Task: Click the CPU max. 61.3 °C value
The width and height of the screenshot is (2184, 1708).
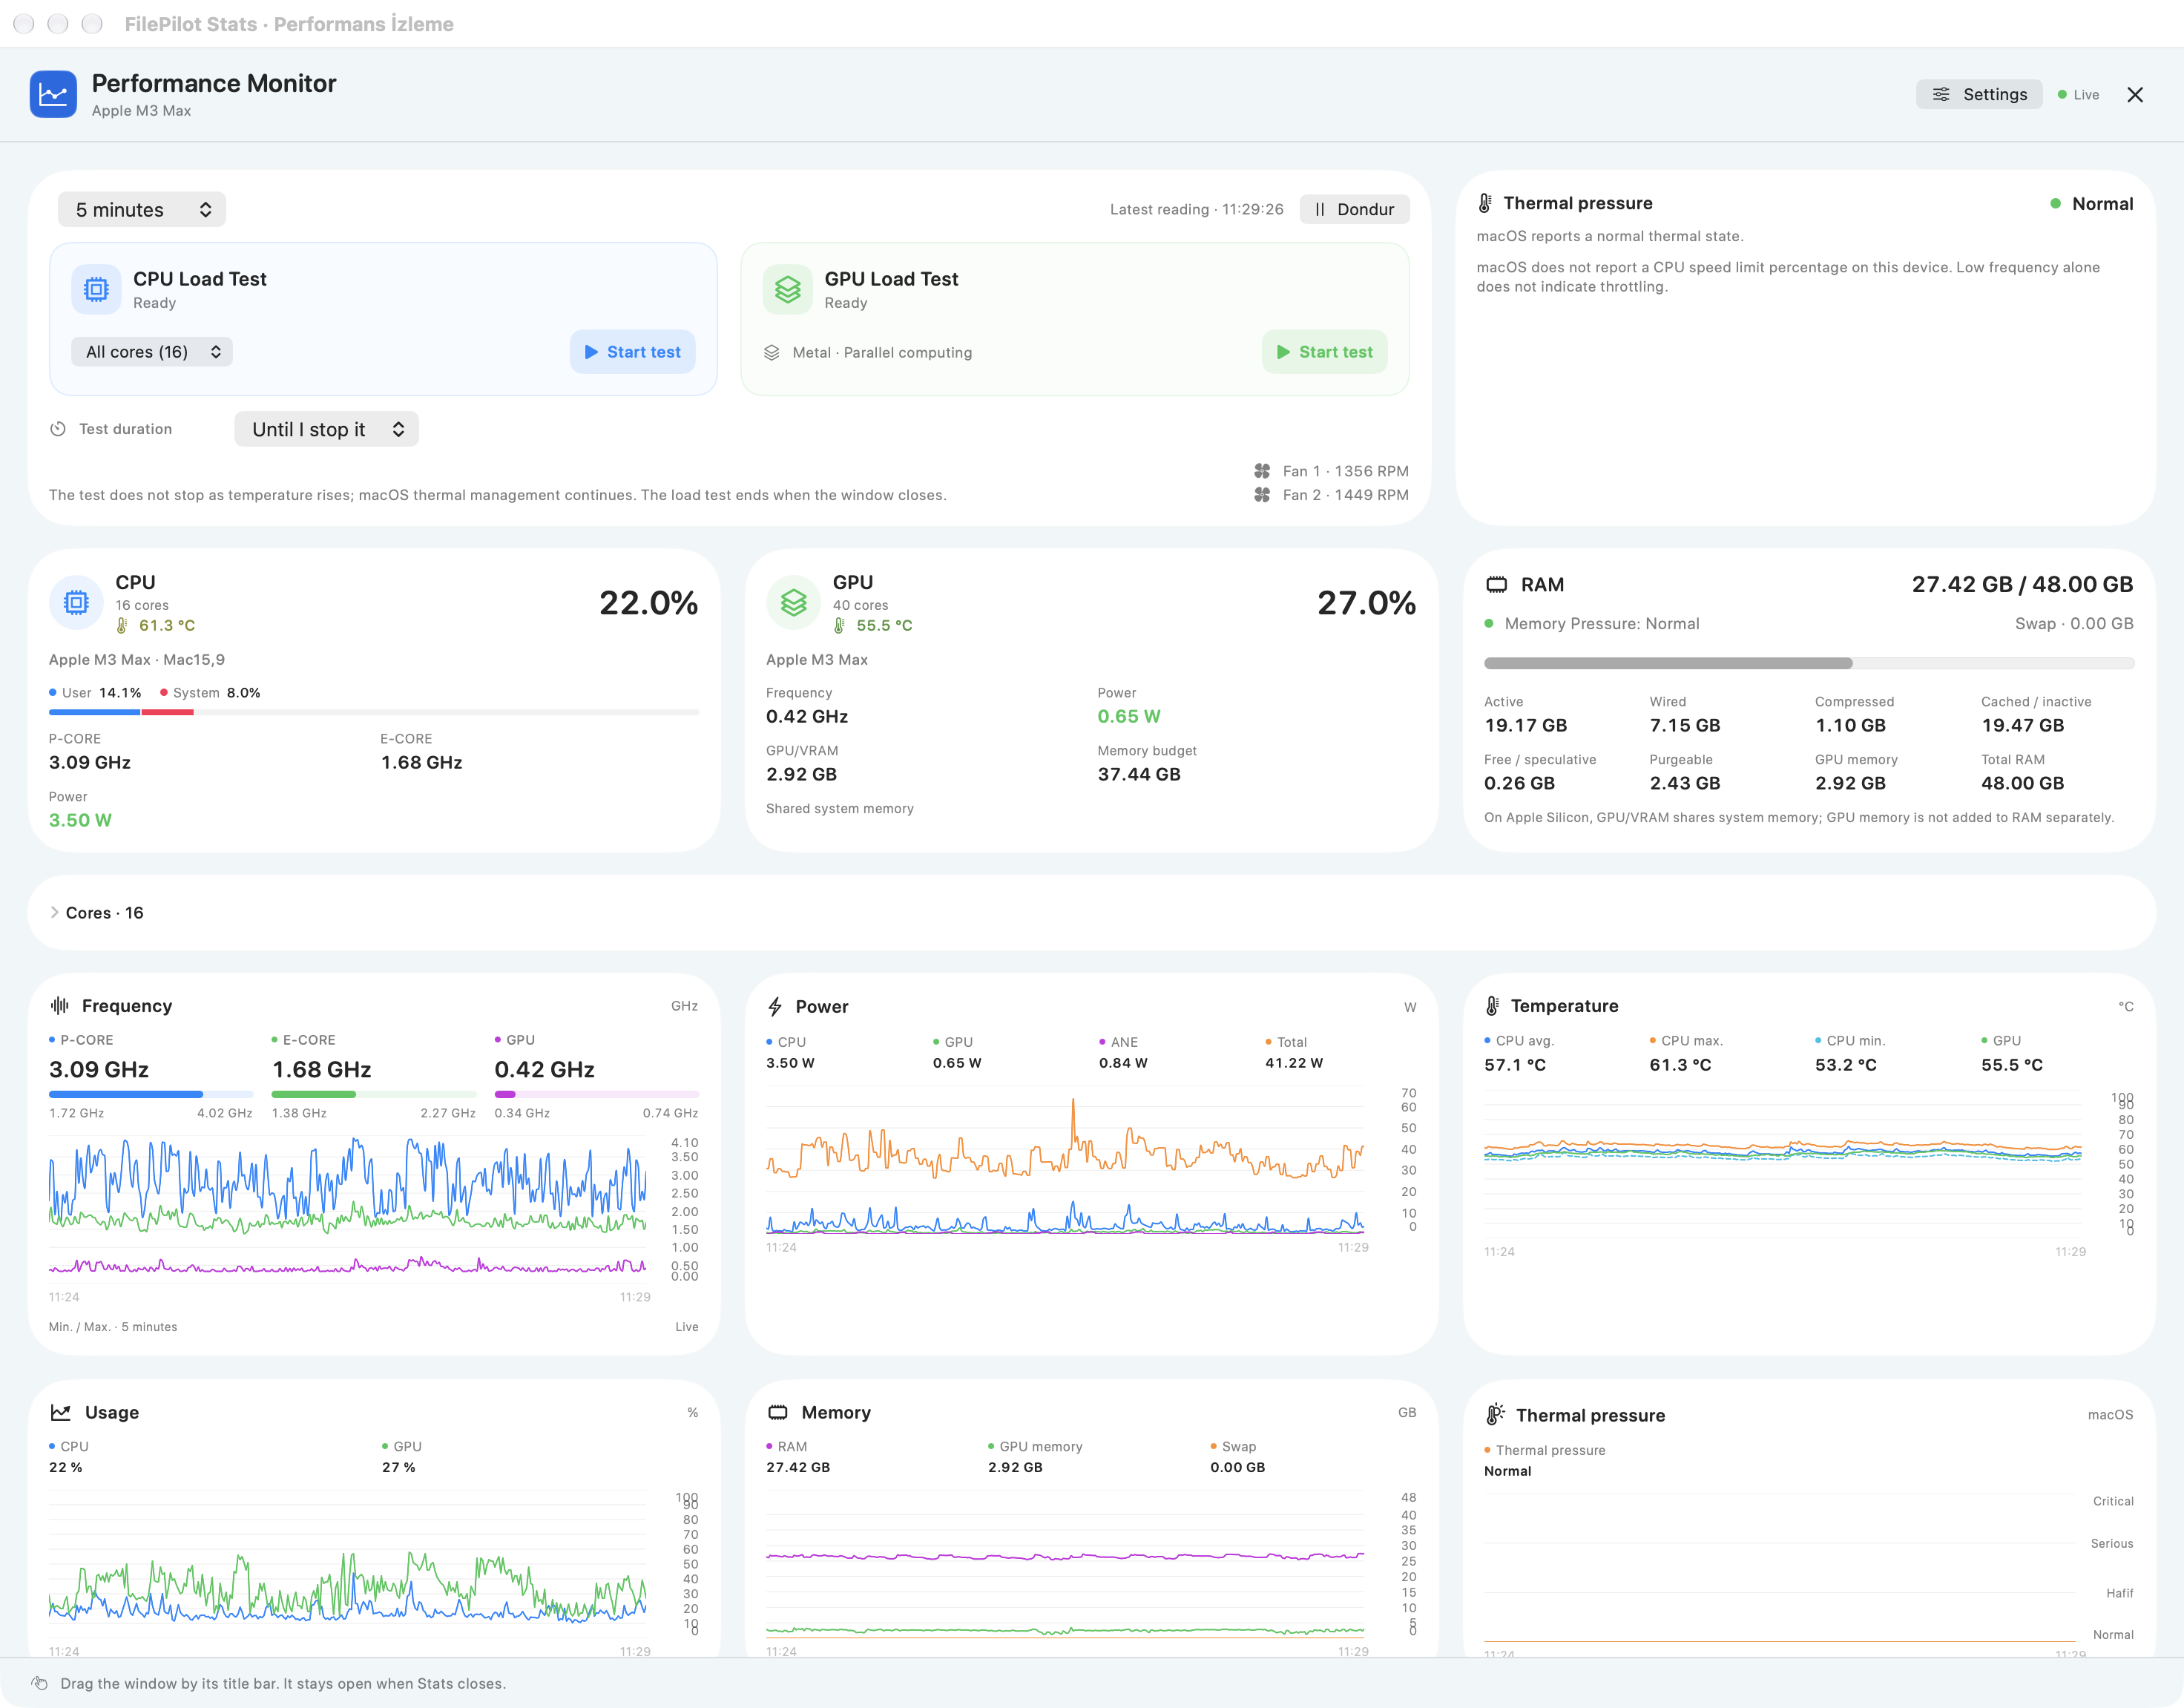Action: pyautogui.click(x=1680, y=1065)
